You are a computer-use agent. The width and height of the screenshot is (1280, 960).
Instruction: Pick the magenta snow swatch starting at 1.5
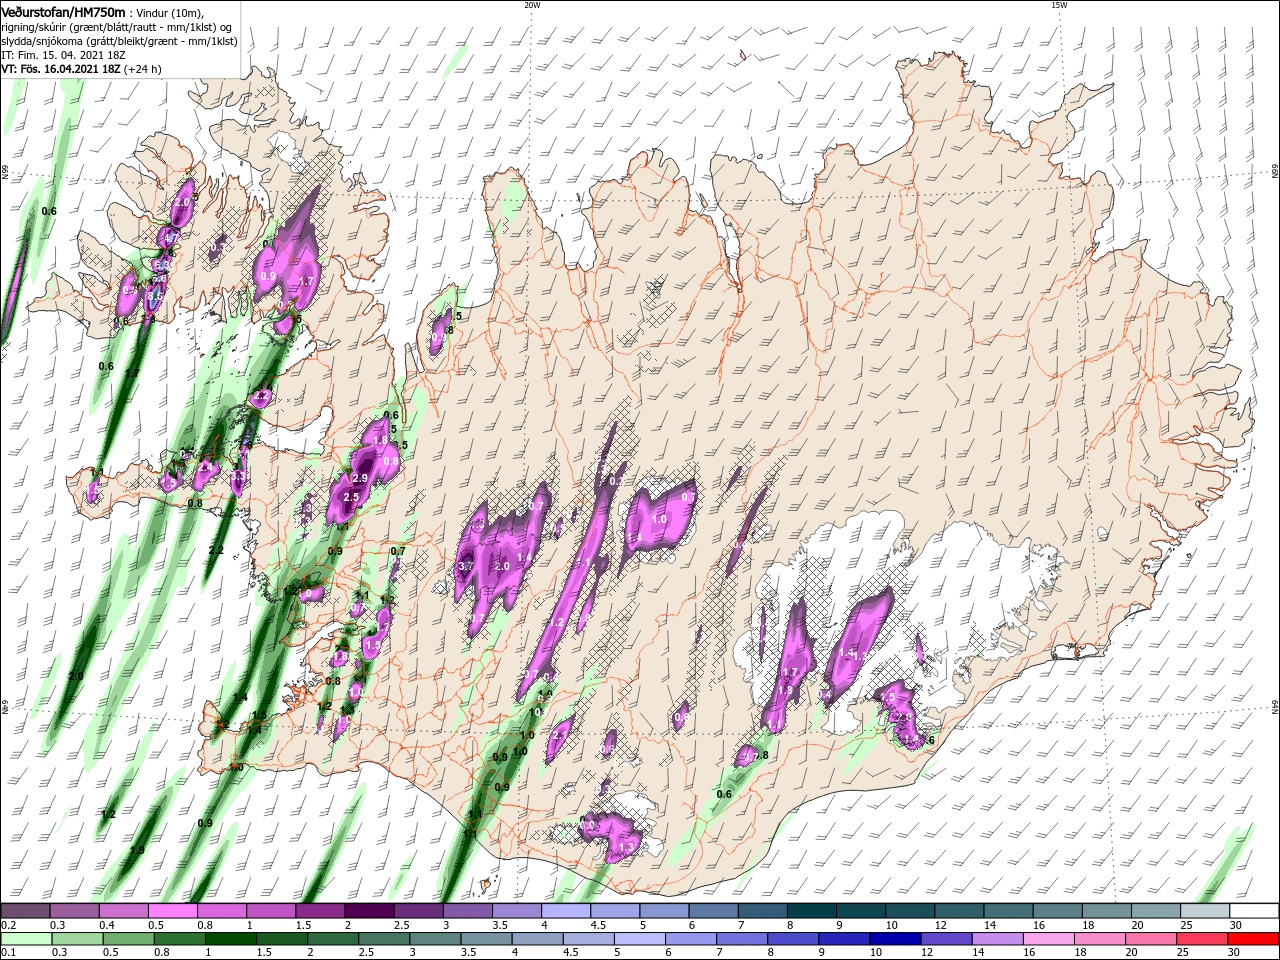coord(320,911)
